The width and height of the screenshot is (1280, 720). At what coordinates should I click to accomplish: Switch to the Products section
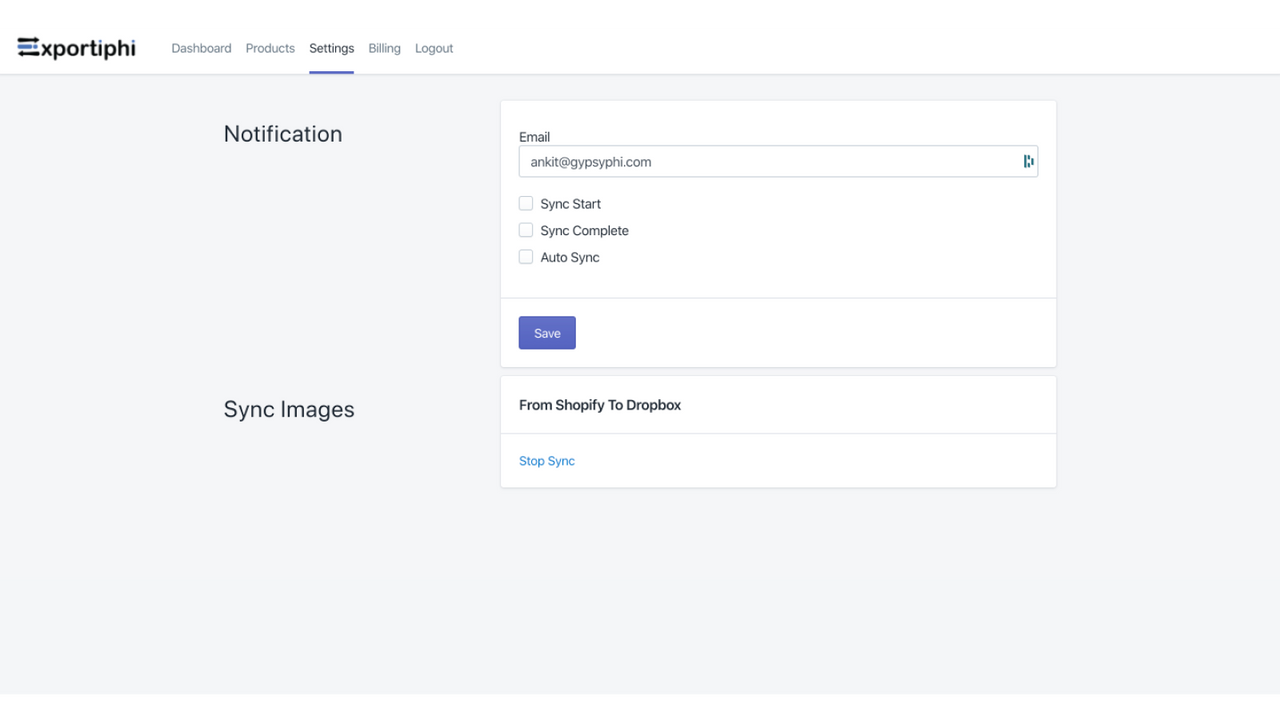click(x=270, y=48)
